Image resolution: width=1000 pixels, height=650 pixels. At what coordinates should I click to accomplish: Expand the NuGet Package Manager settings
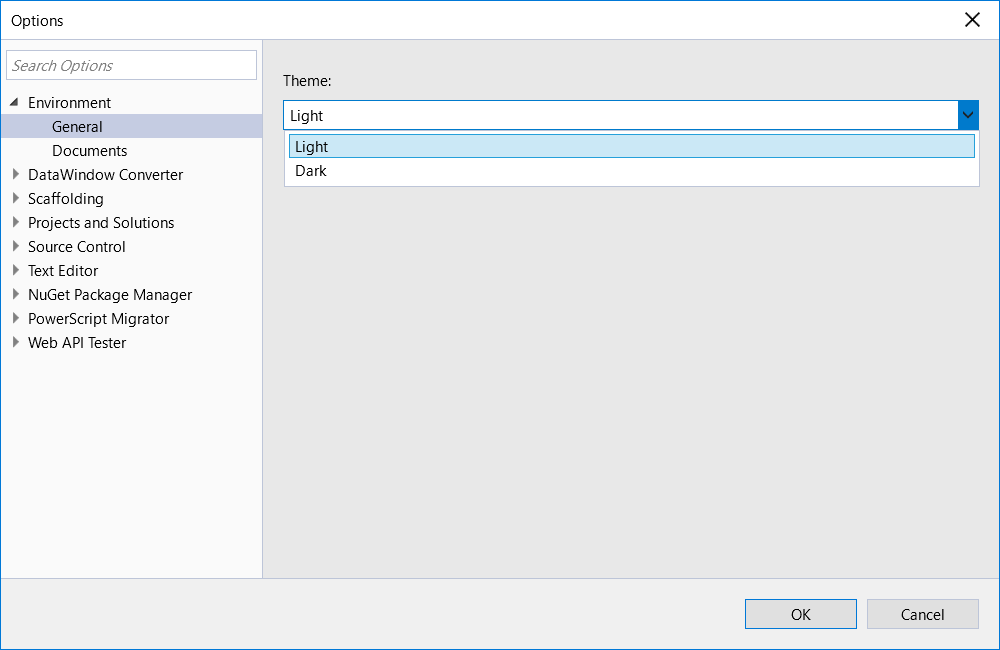pos(15,294)
